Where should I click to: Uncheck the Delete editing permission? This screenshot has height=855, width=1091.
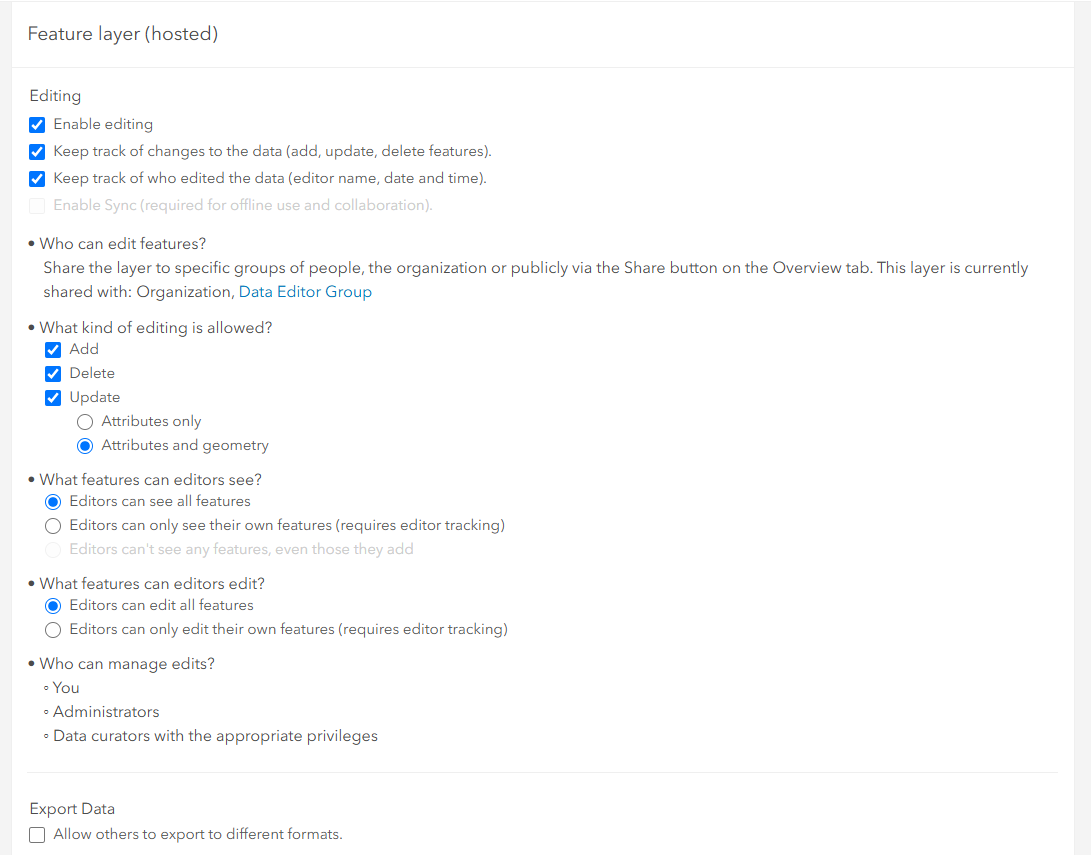[53, 374]
